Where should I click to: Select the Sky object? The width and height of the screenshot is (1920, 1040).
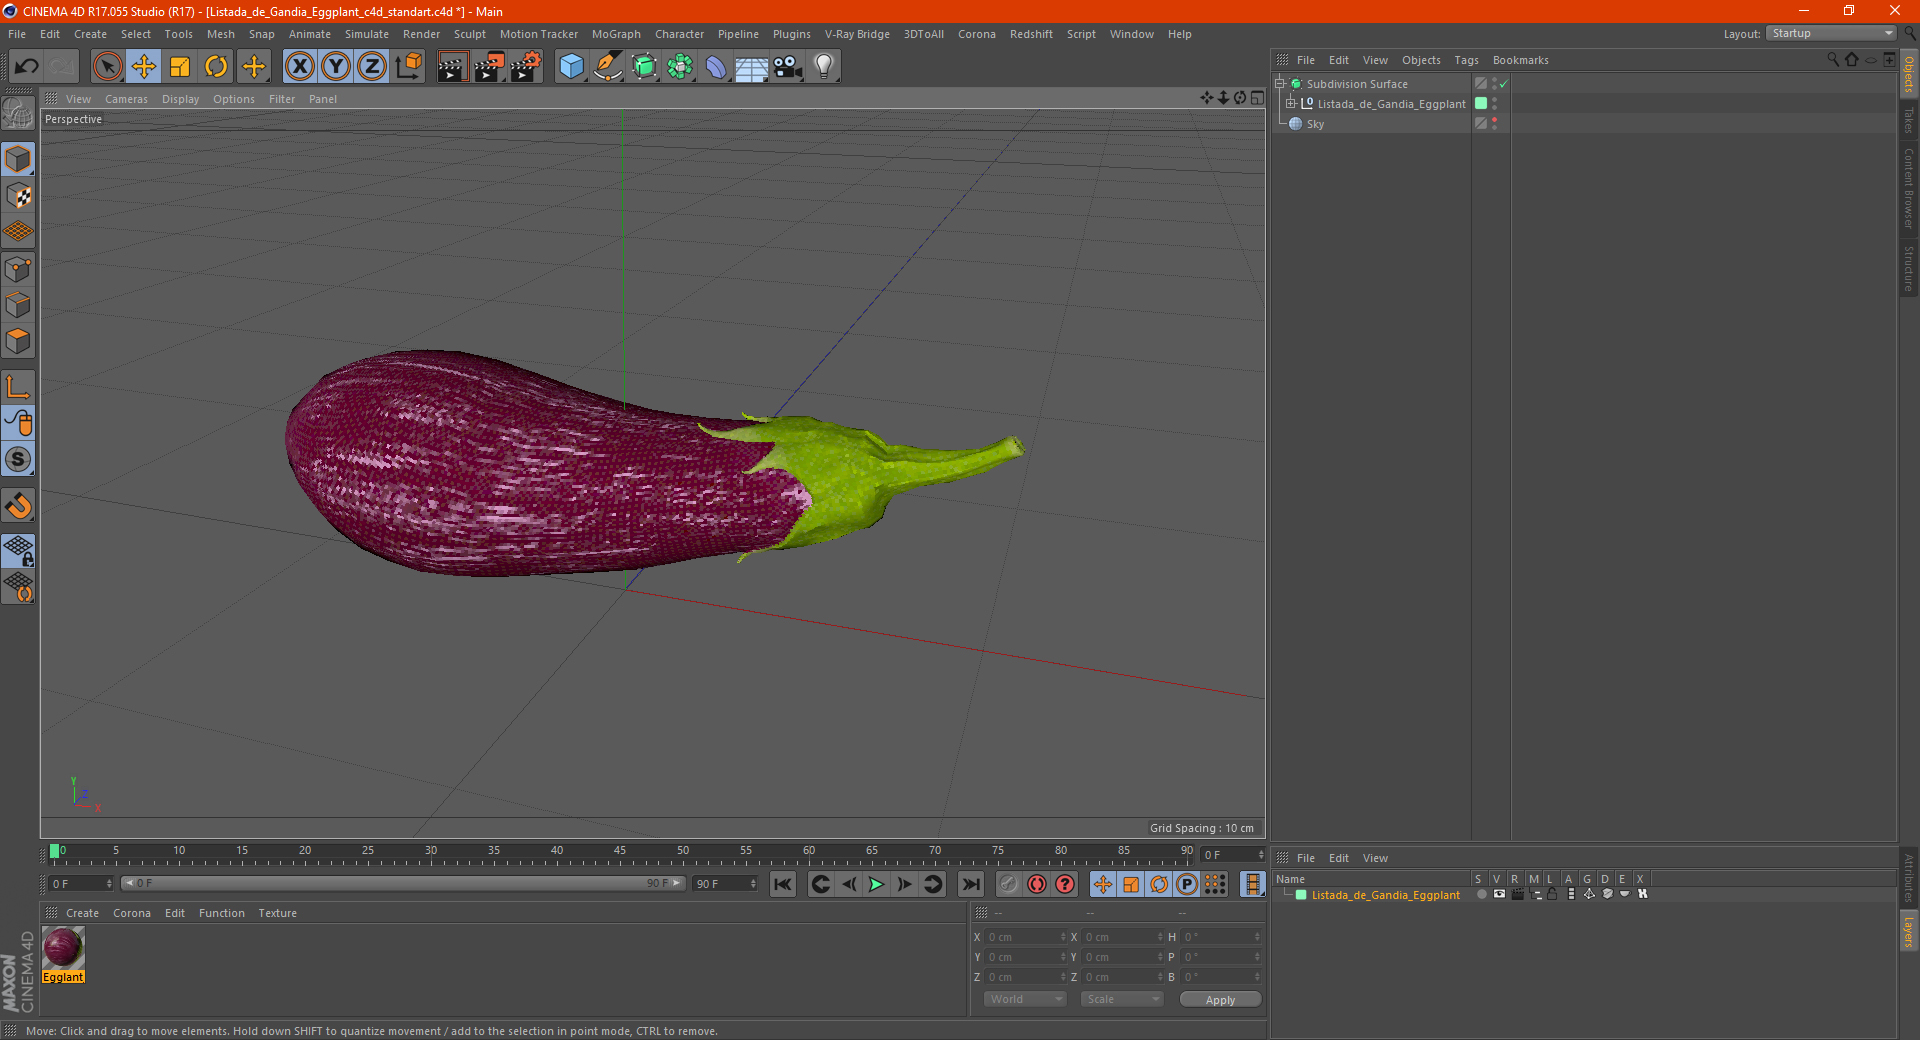coord(1315,124)
